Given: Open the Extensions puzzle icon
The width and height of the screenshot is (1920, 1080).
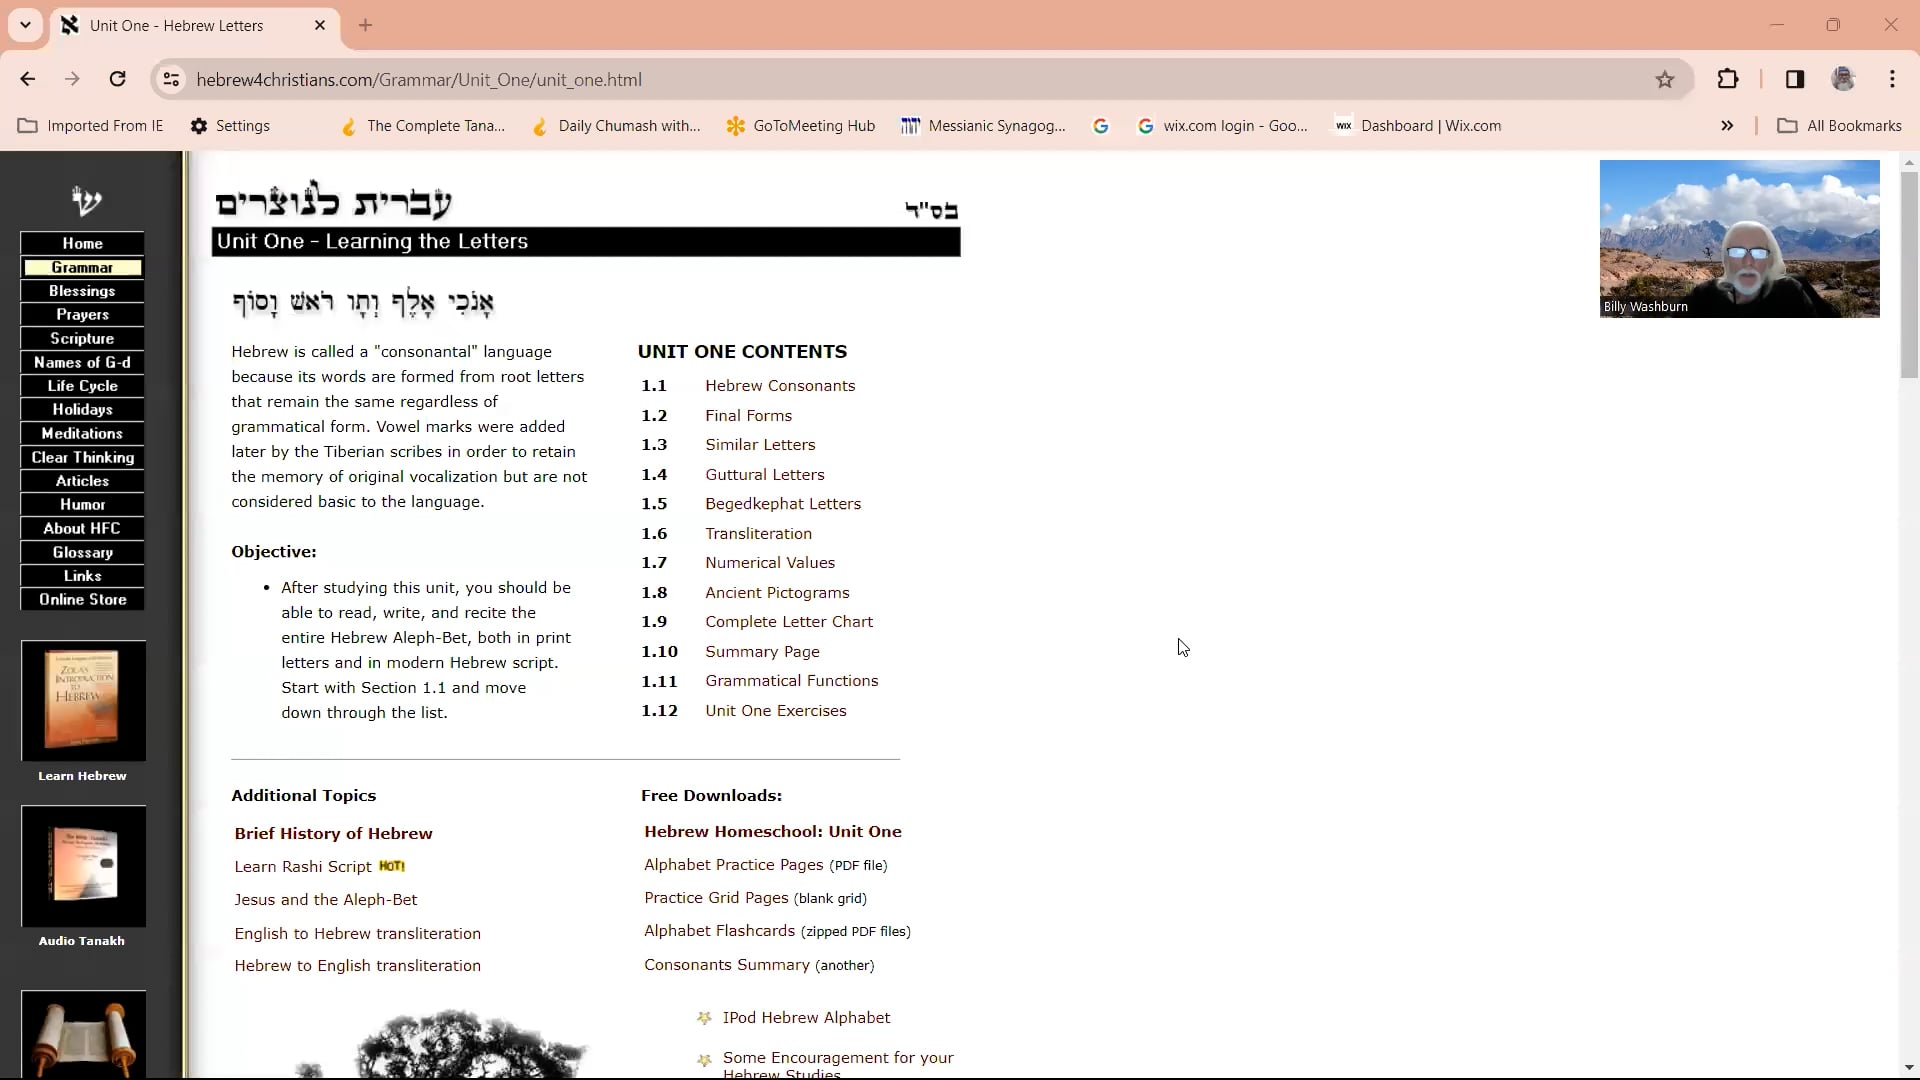Looking at the screenshot, I should point(1728,80).
